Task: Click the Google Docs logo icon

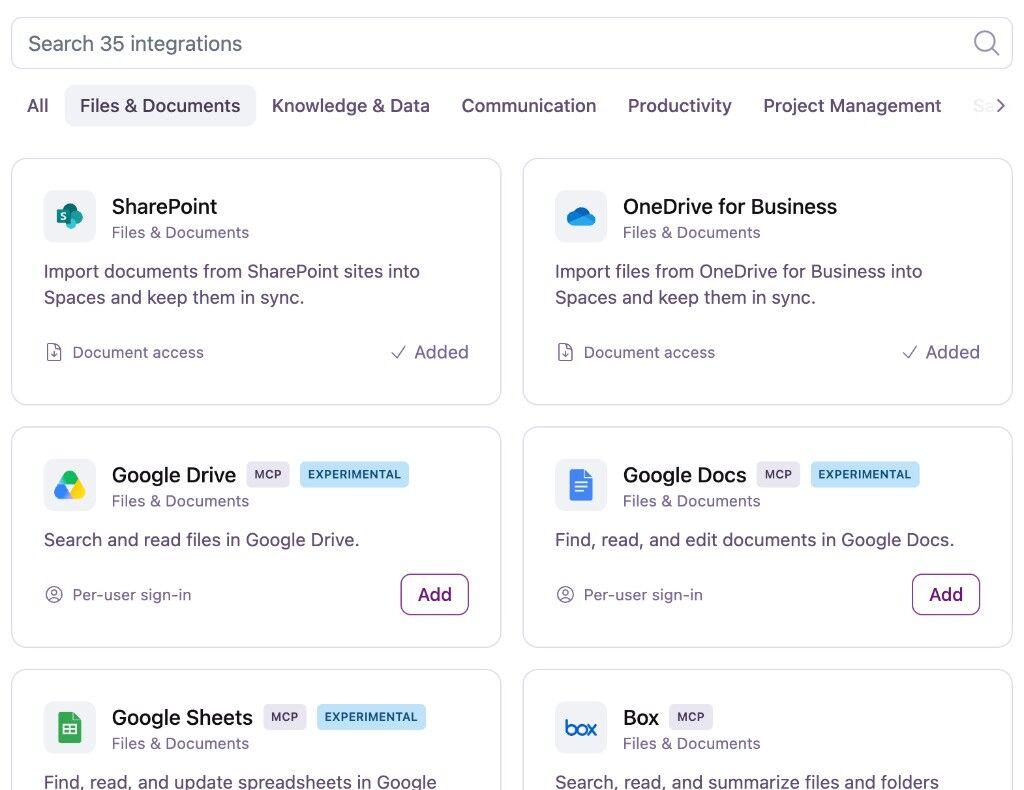Action: coord(581,485)
